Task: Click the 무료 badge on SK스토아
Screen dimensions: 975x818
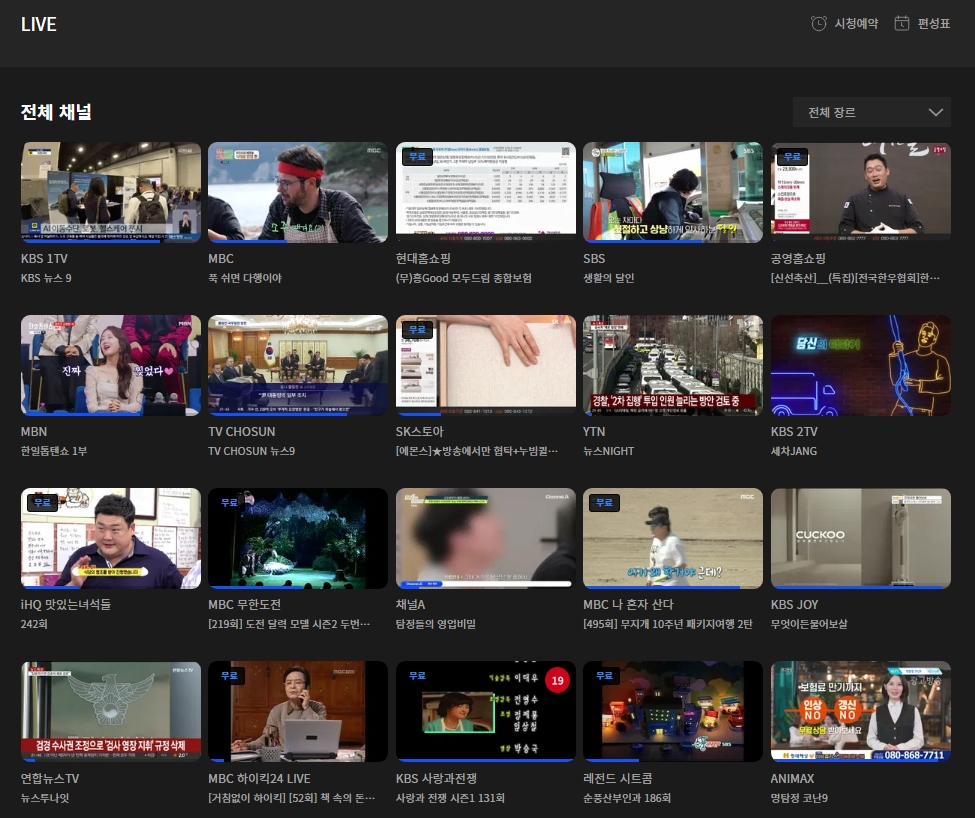Action: click(417, 329)
